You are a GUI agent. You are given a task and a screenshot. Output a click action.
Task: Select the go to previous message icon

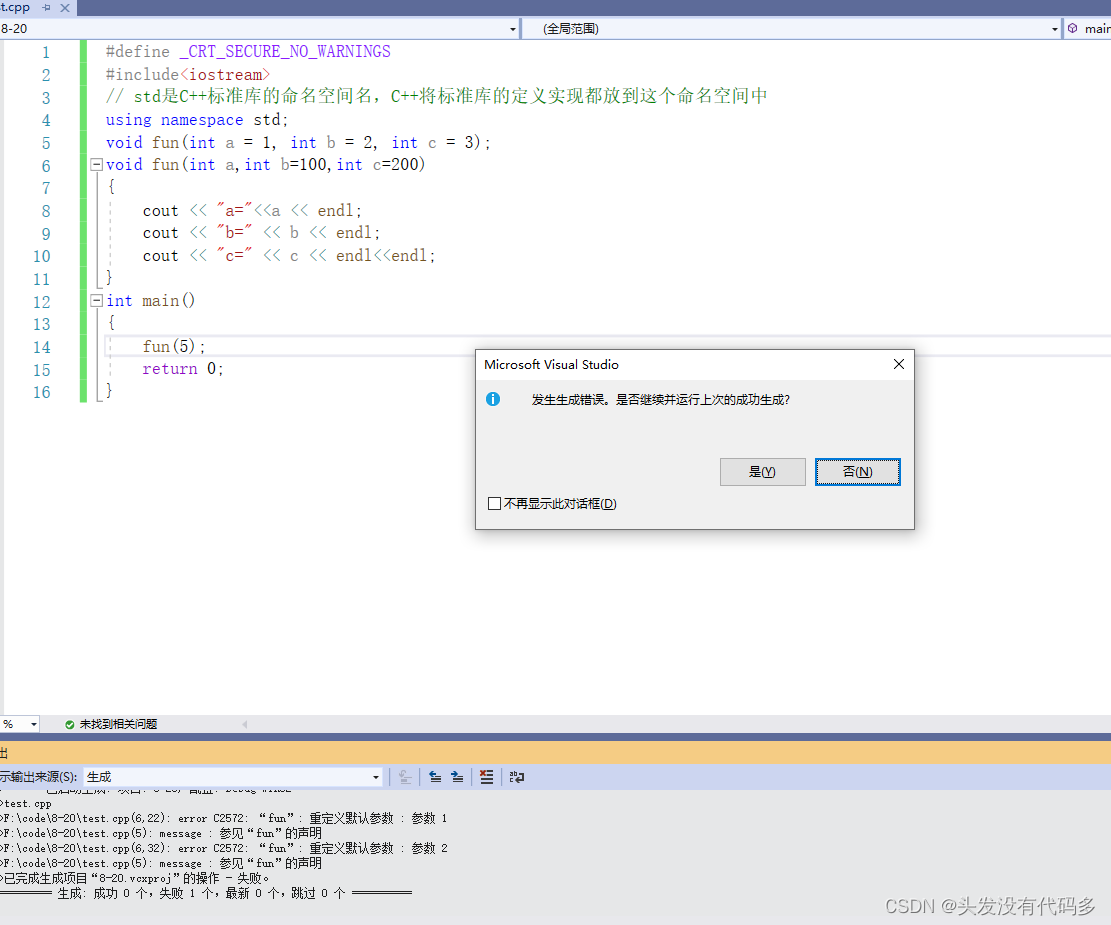[434, 776]
